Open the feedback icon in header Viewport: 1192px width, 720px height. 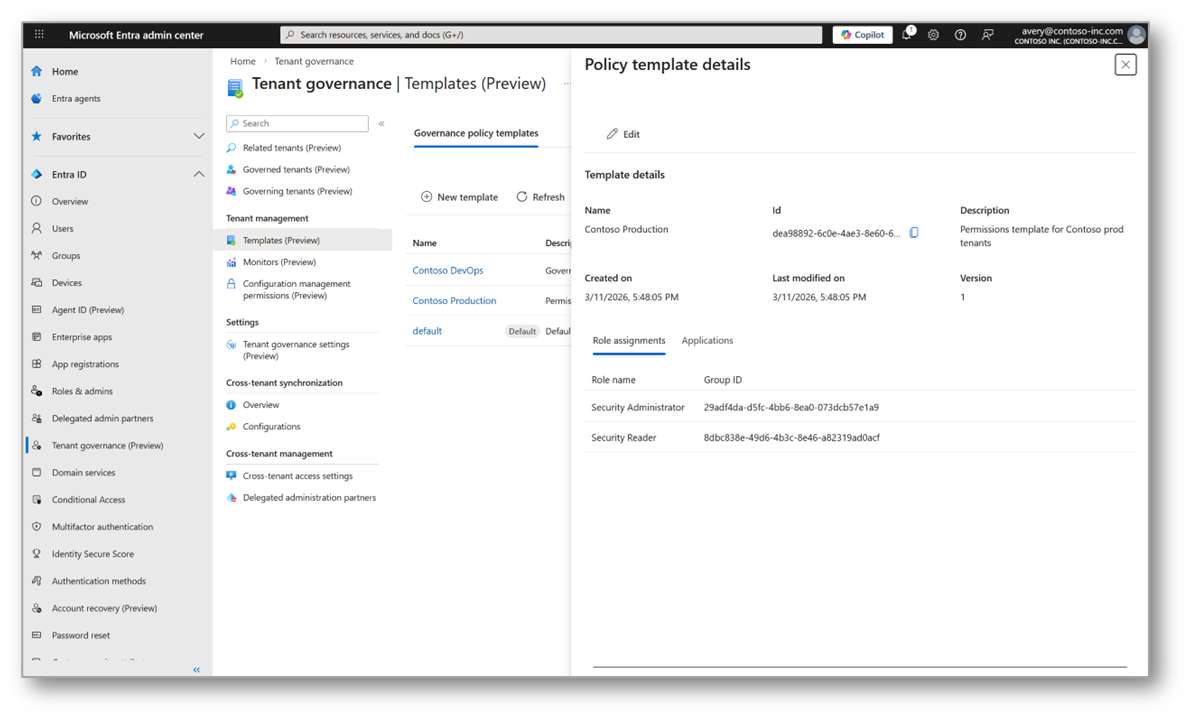(x=987, y=35)
